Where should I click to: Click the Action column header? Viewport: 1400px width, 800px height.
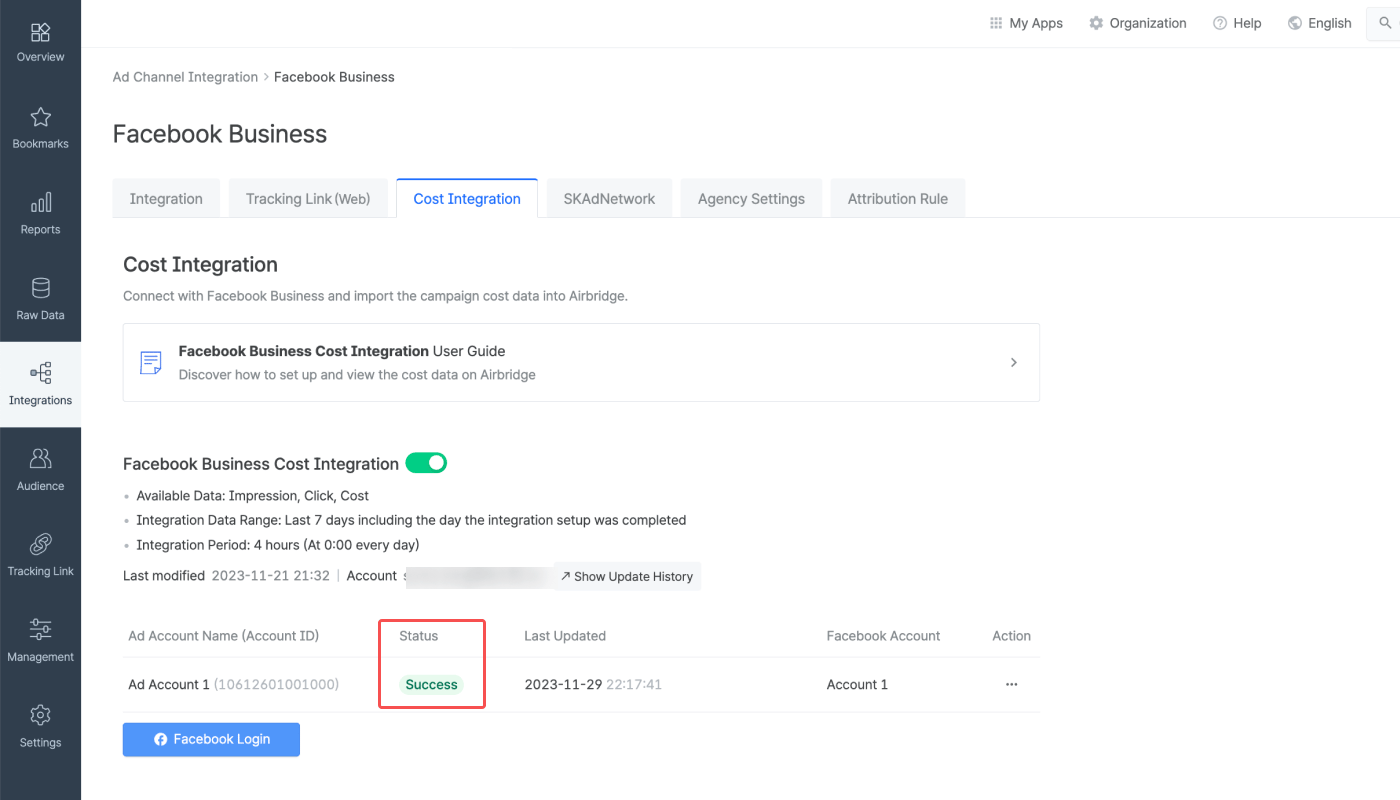pos(1011,636)
